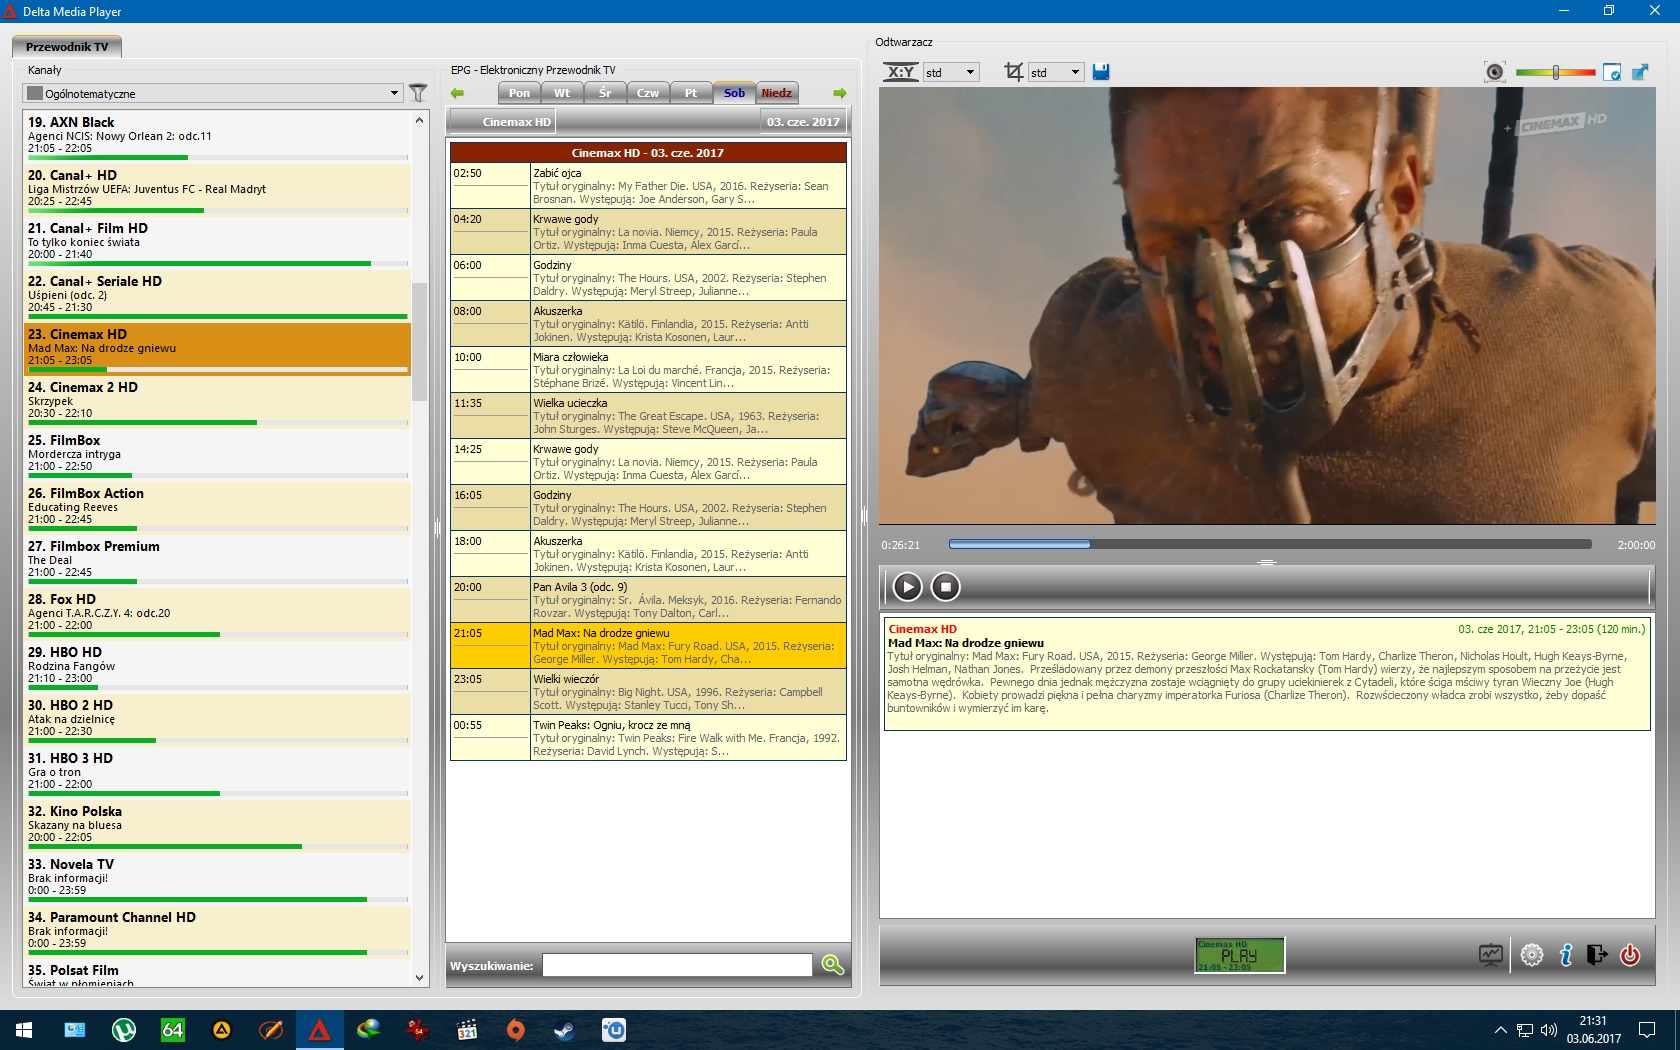Start playback with the play button
This screenshot has height=1050, width=1680.
tap(907, 587)
